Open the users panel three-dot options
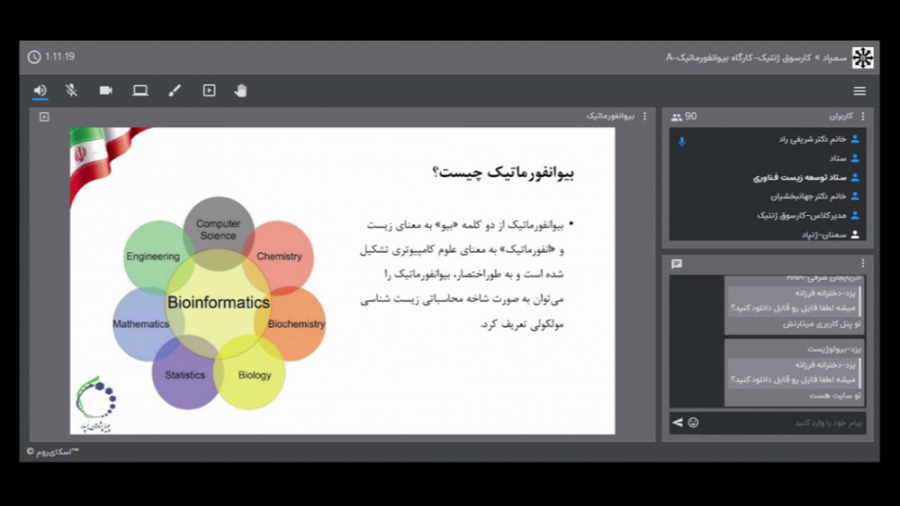 pos(863,117)
